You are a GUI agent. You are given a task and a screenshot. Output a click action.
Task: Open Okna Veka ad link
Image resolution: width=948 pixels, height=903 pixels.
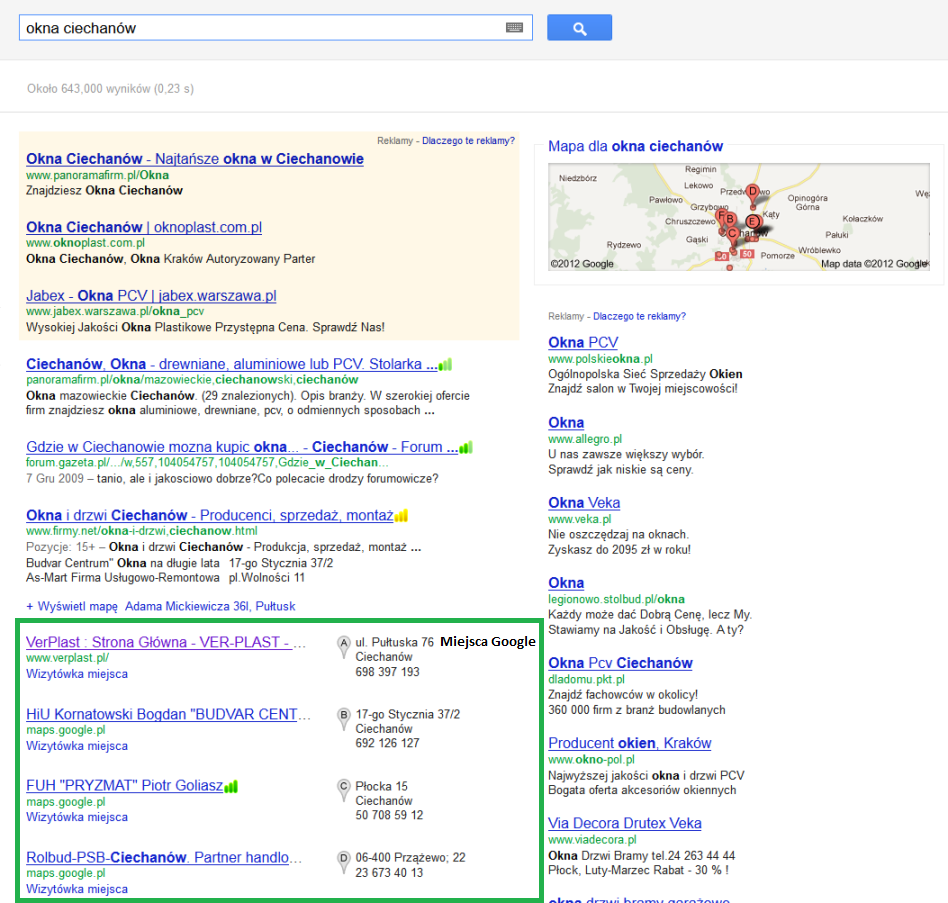[x=584, y=503]
